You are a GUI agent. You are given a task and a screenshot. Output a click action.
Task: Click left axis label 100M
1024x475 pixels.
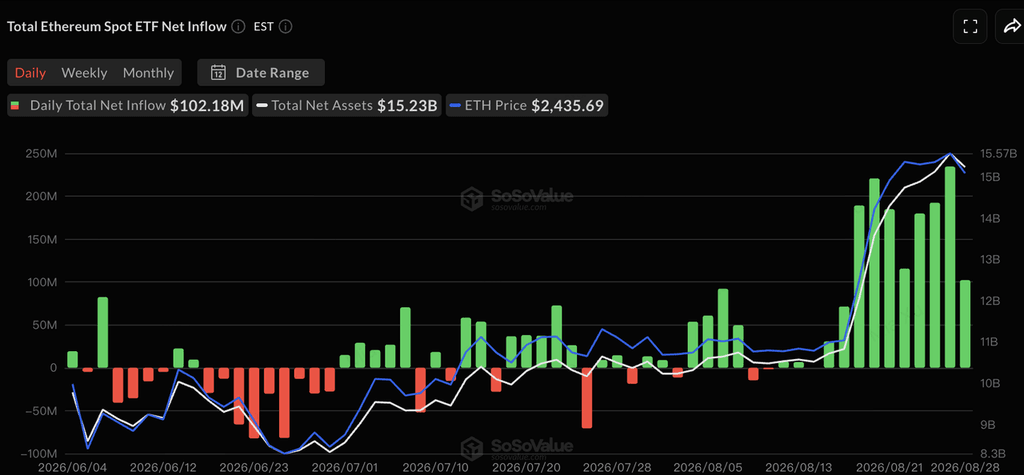pos(42,282)
